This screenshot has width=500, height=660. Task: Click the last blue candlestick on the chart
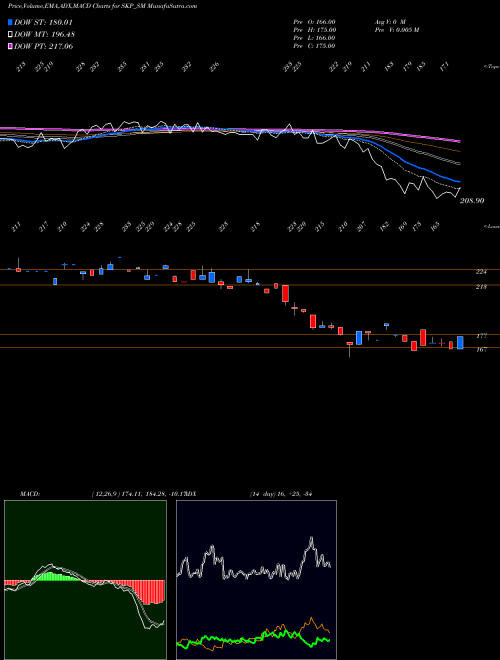[460, 343]
